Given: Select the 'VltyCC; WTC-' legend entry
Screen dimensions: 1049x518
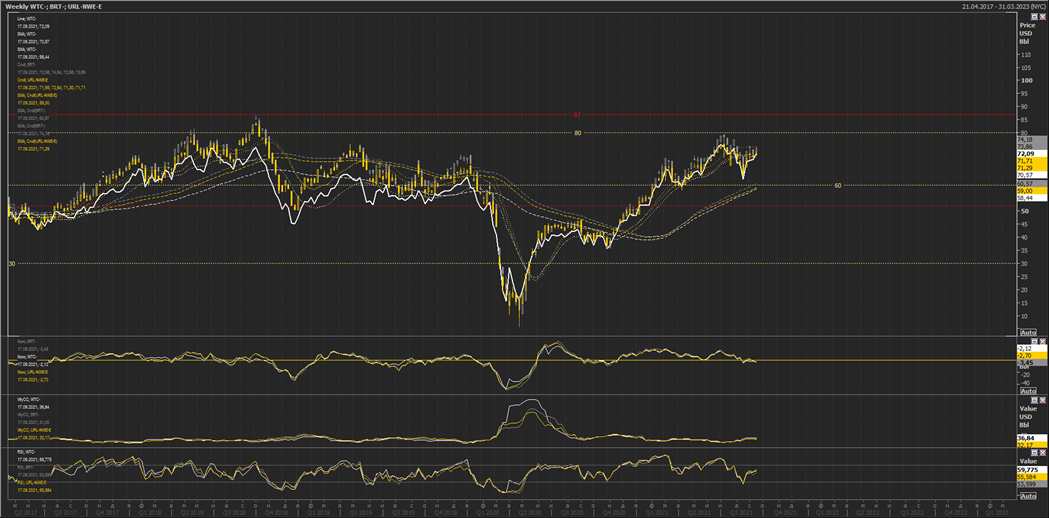Looking at the screenshot, I should (x=29, y=400).
